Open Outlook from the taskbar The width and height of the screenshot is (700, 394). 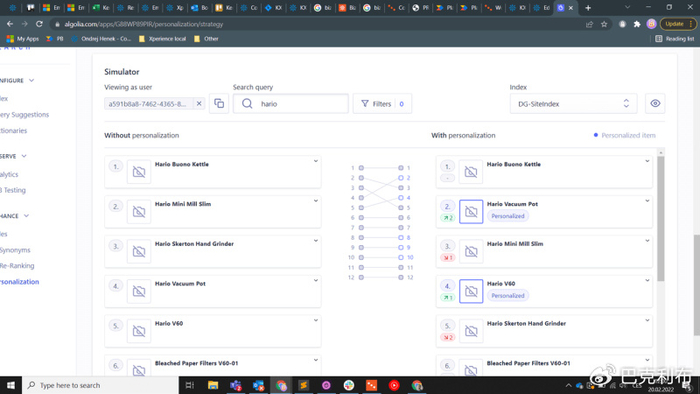[258, 385]
